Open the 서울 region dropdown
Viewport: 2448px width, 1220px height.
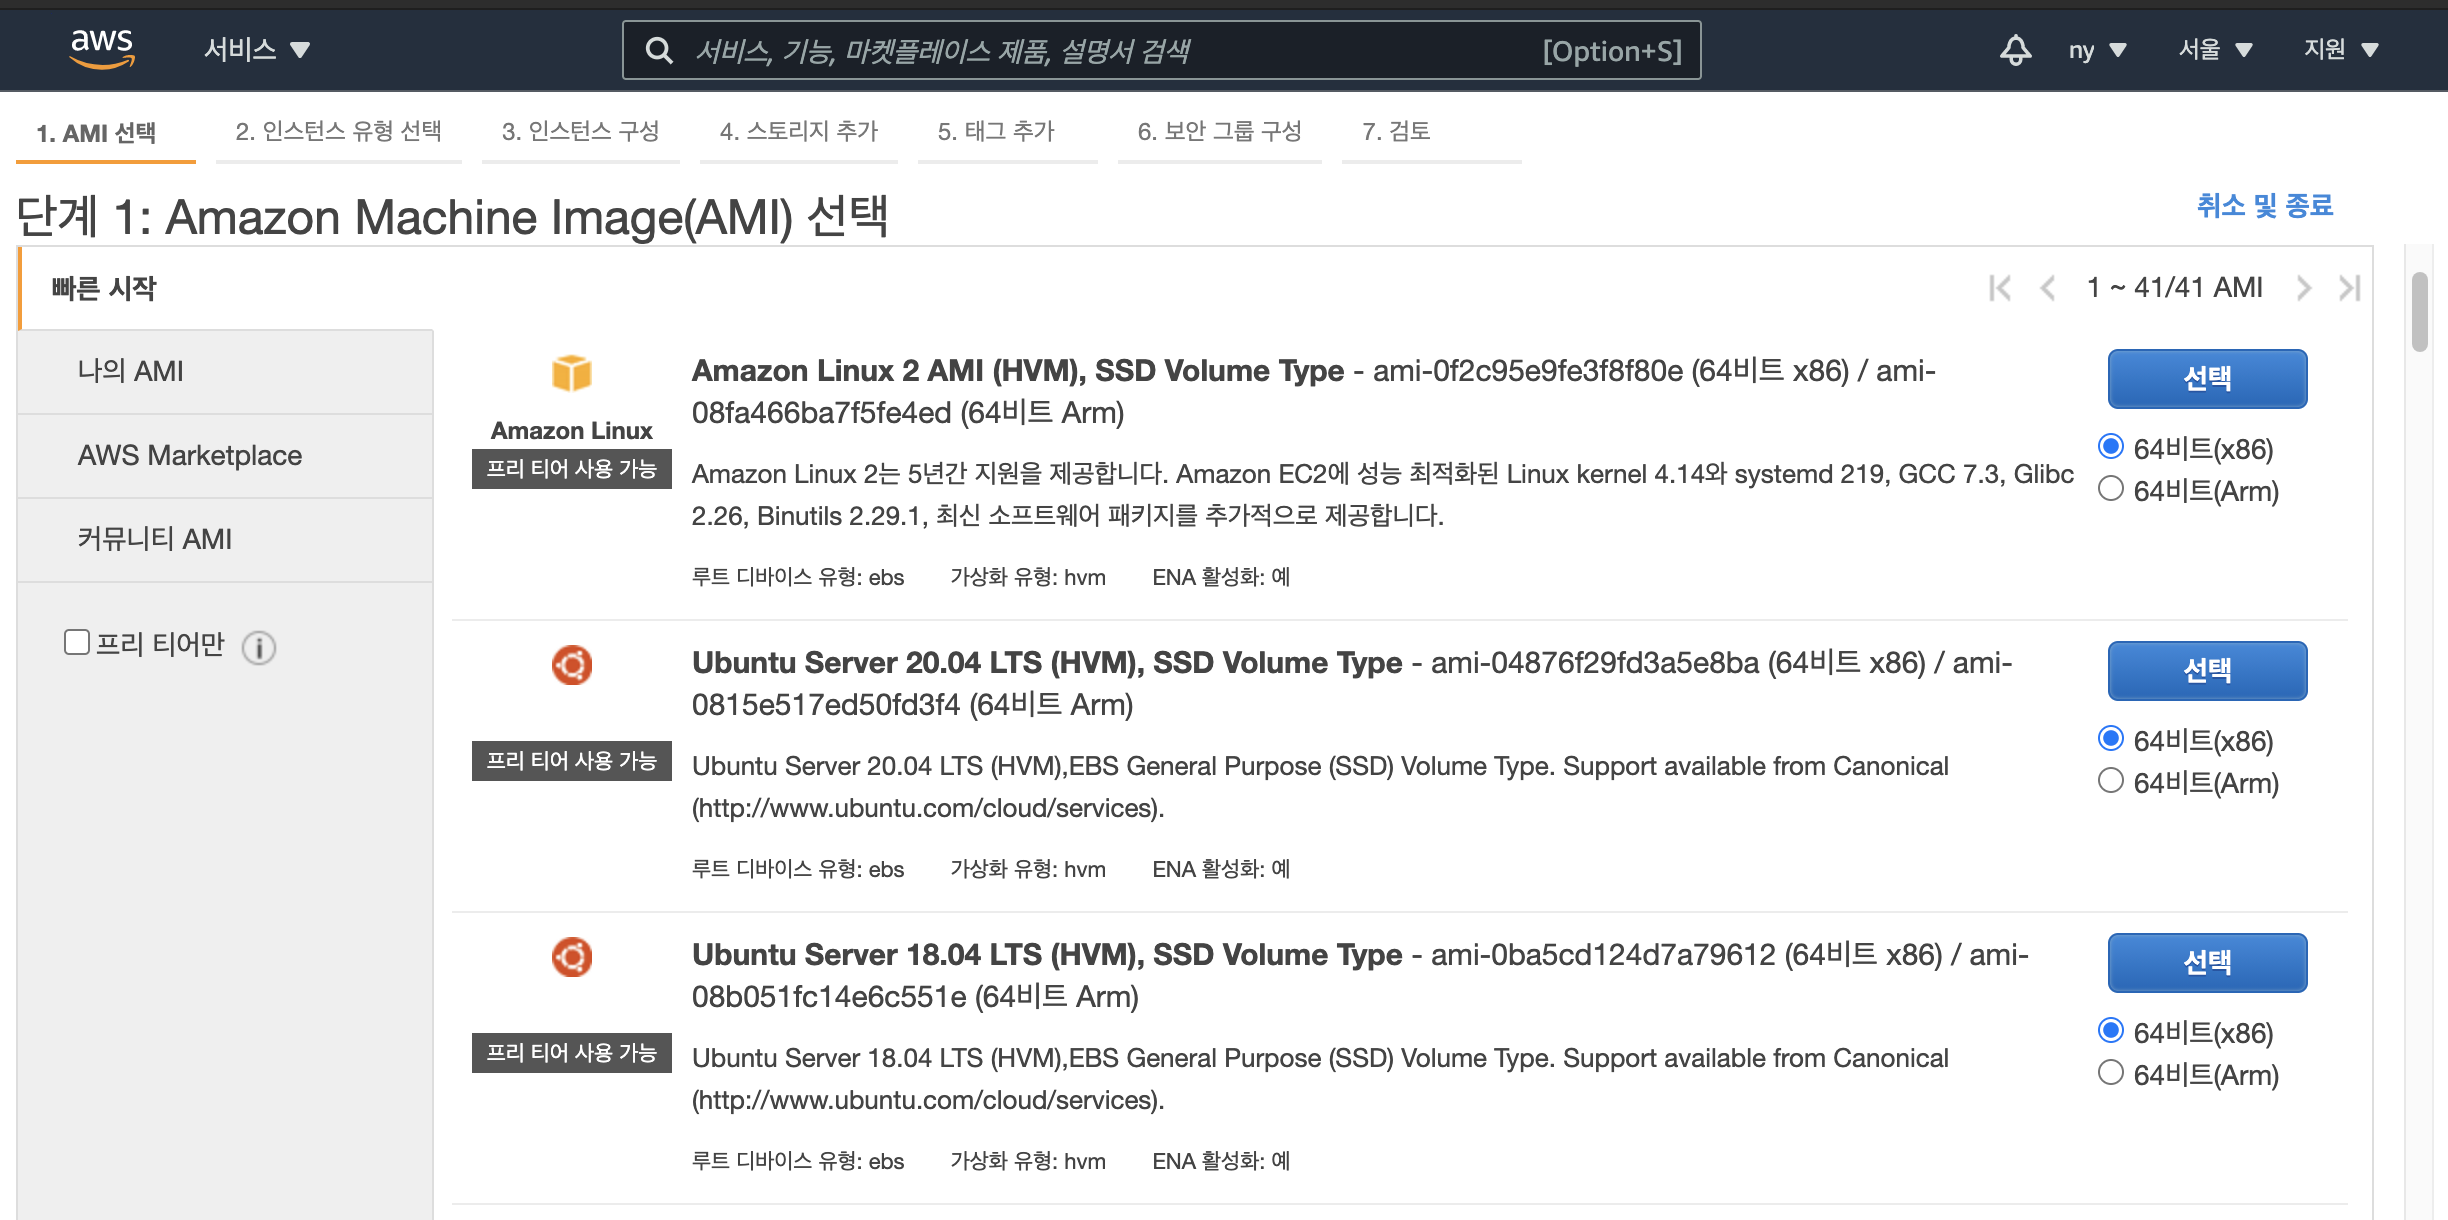click(x=2215, y=49)
